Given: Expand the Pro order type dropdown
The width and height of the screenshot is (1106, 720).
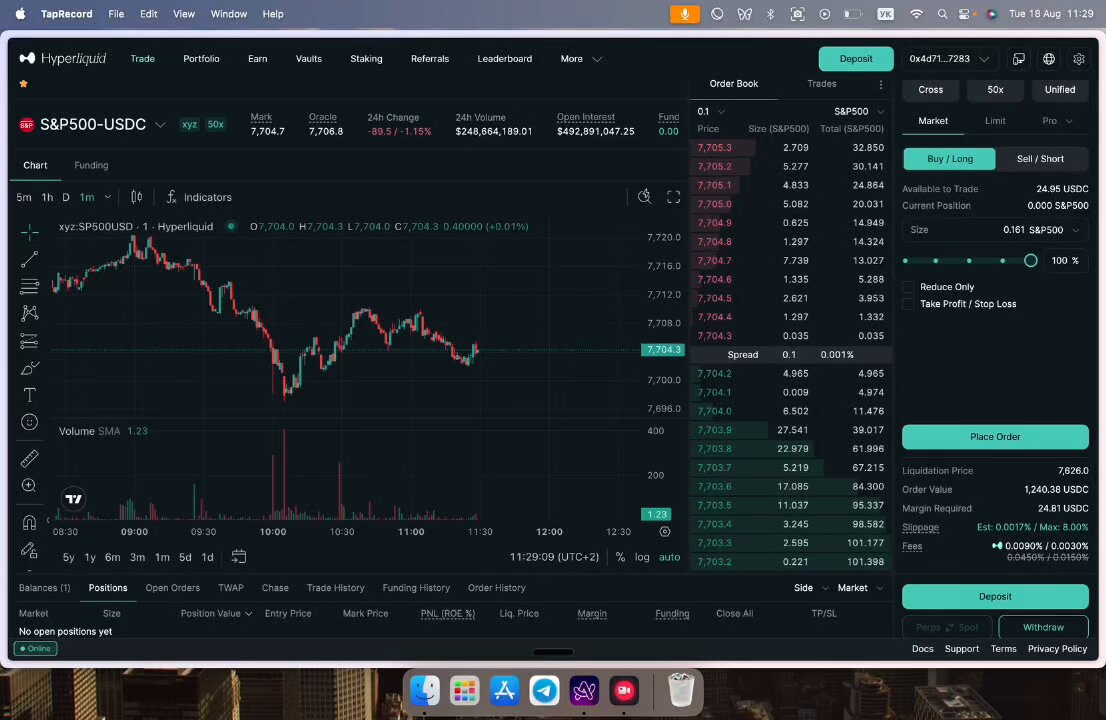Looking at the screenshot, I should (x=1057, y=121).
